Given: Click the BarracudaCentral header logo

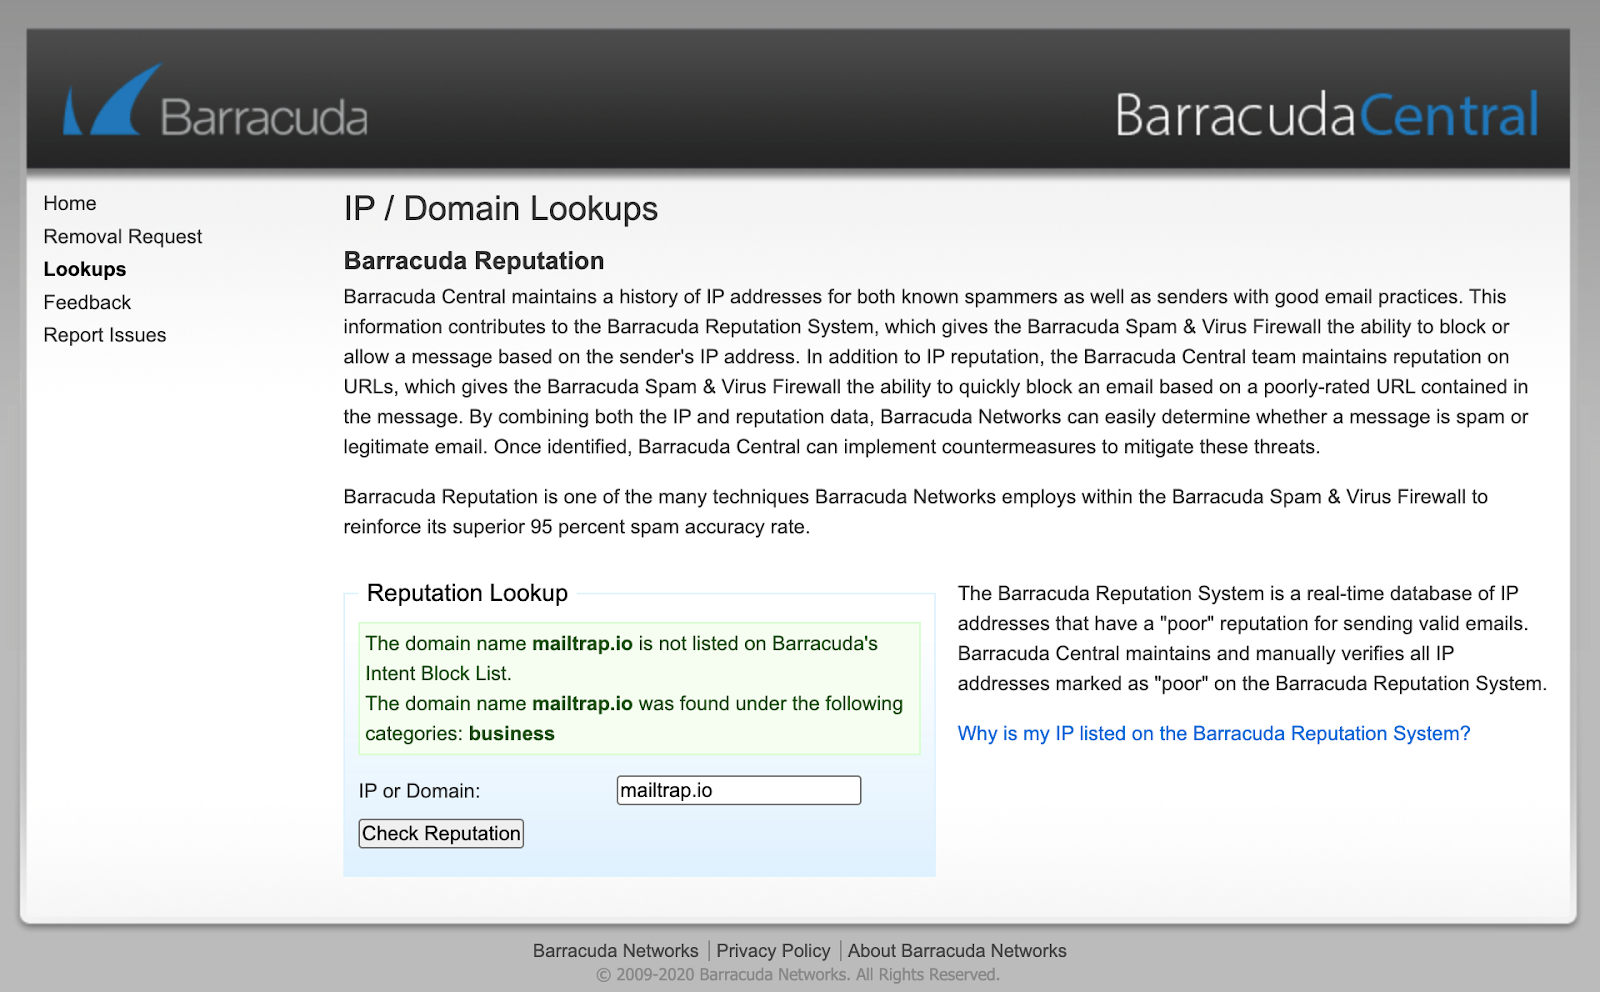Looking at the screenshot, I should [x=1327, y=114].
